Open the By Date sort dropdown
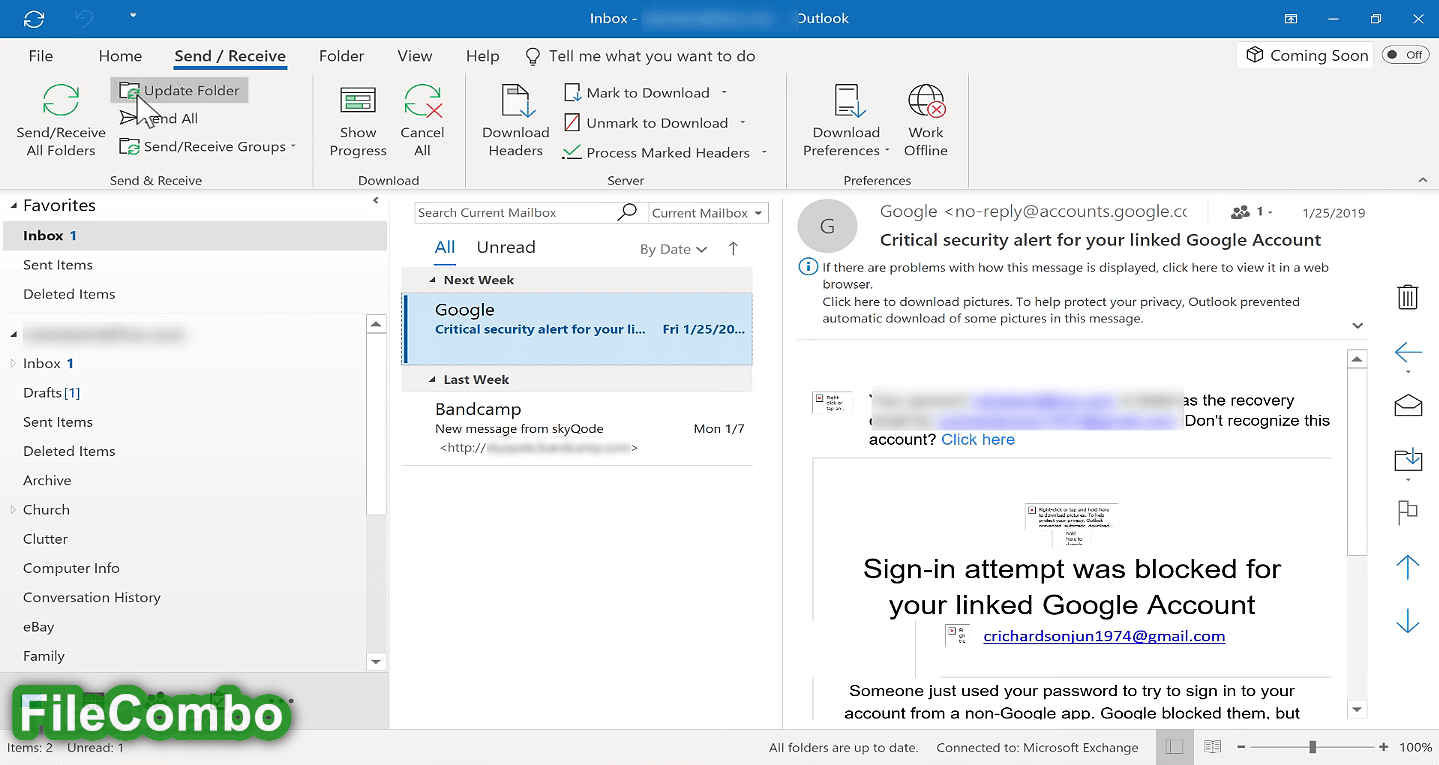Viewport: 1439px width, 765px height. (674, 250)
